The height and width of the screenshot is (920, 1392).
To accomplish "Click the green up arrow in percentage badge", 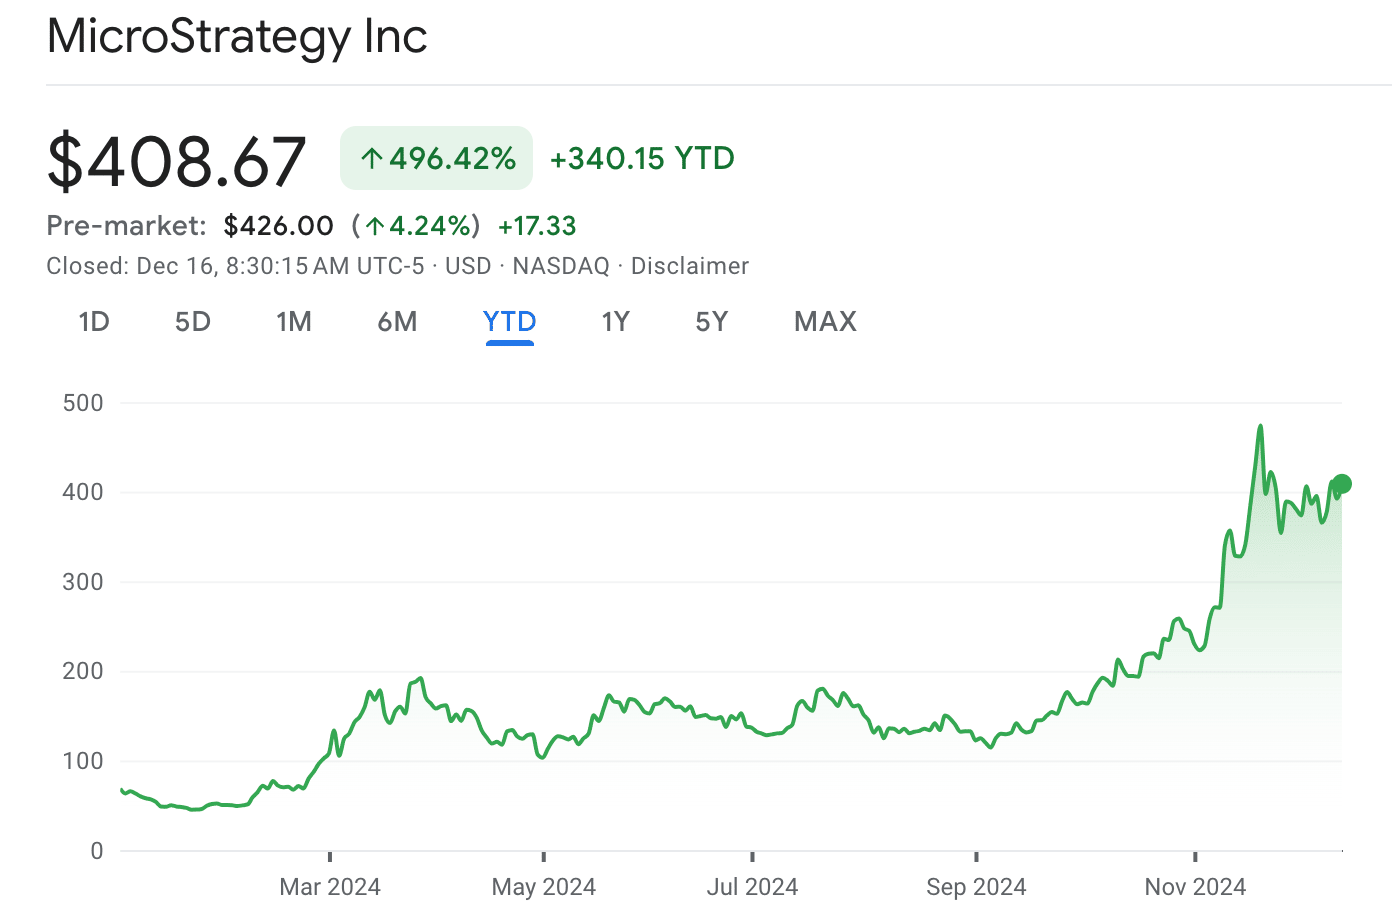I will 372,158.
